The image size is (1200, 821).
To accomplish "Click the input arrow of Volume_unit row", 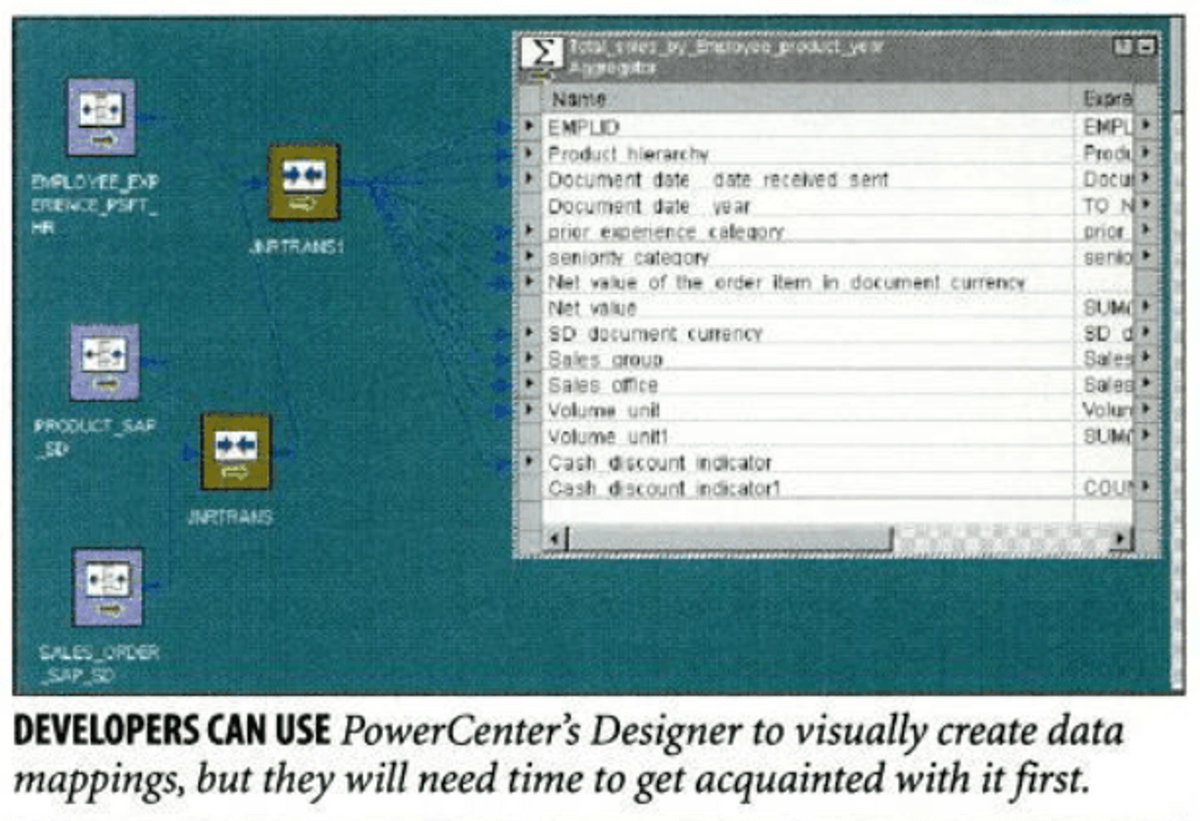I will click(530, 410).
